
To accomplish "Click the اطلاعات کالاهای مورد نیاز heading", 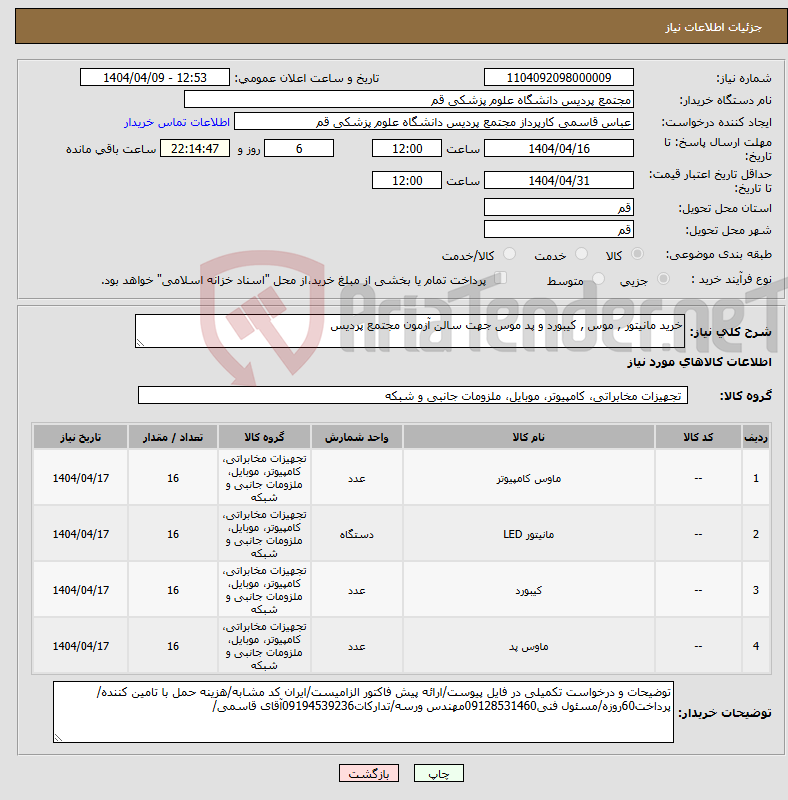I will coord(699,362).
